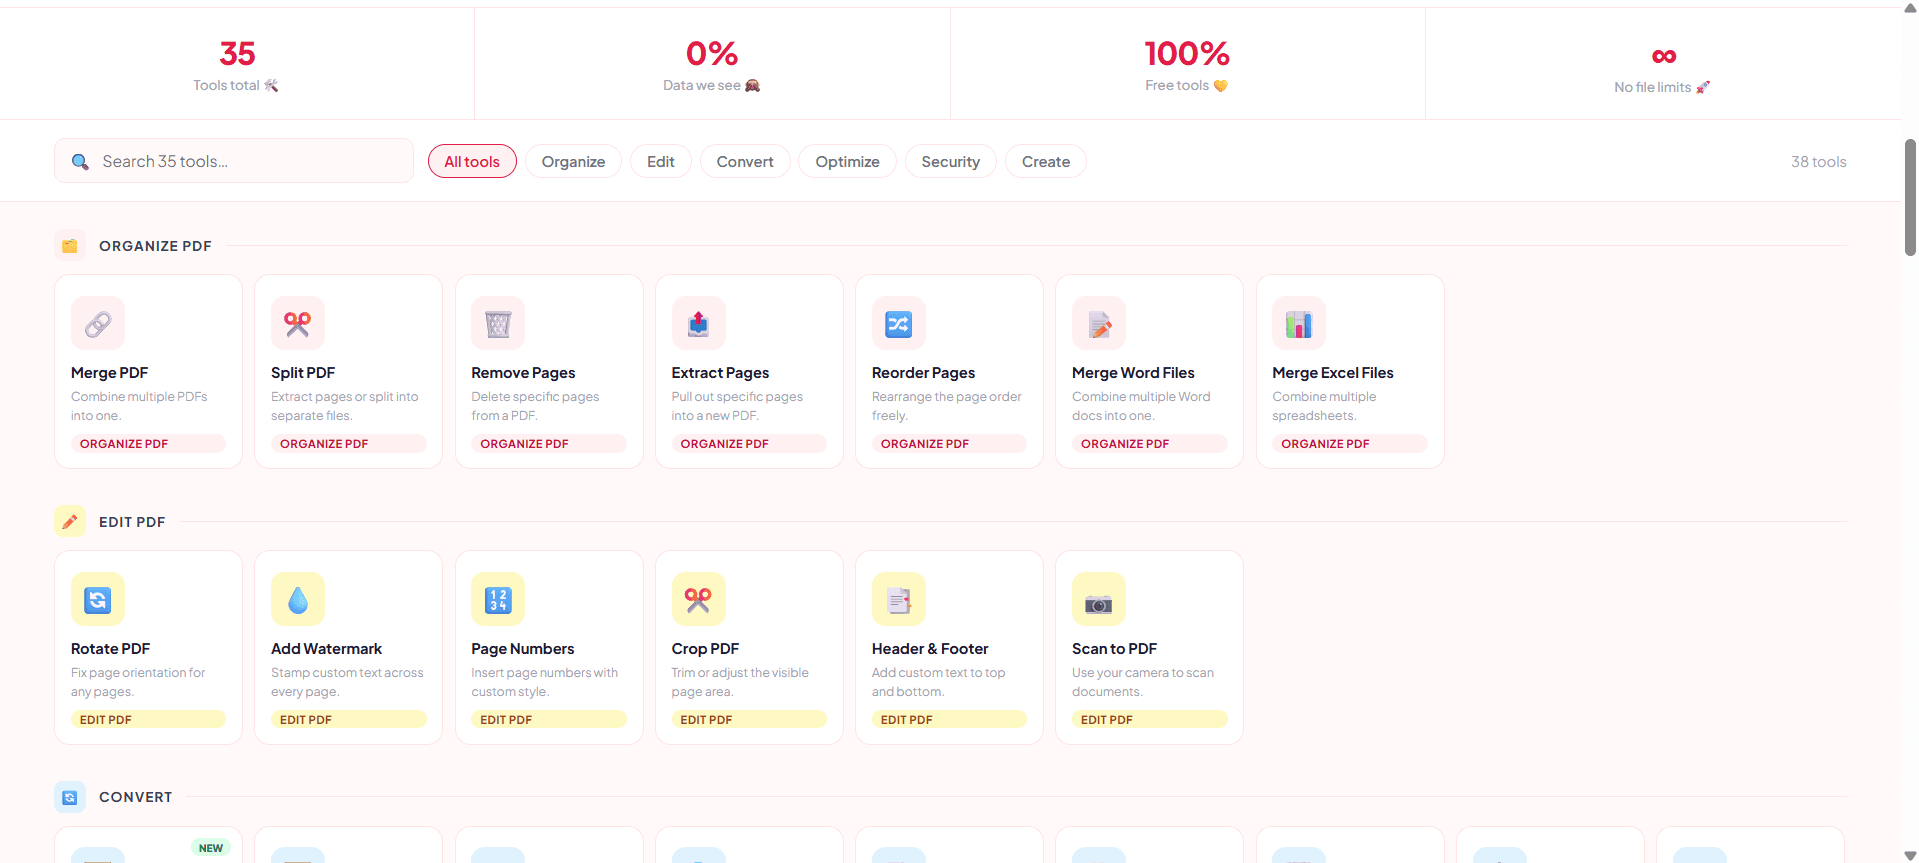Click 'Combine multiple PDFs into one.' description
1919x863 pixels.
tap(139, 406)
